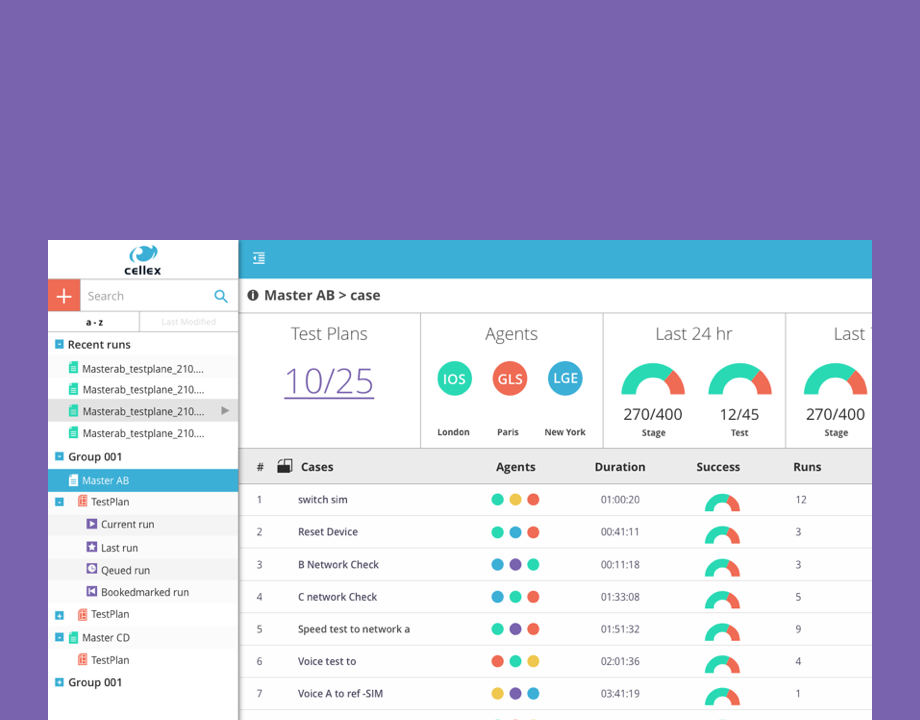
Task: Switch sorting to Last Modified
Action: (189, 321)
